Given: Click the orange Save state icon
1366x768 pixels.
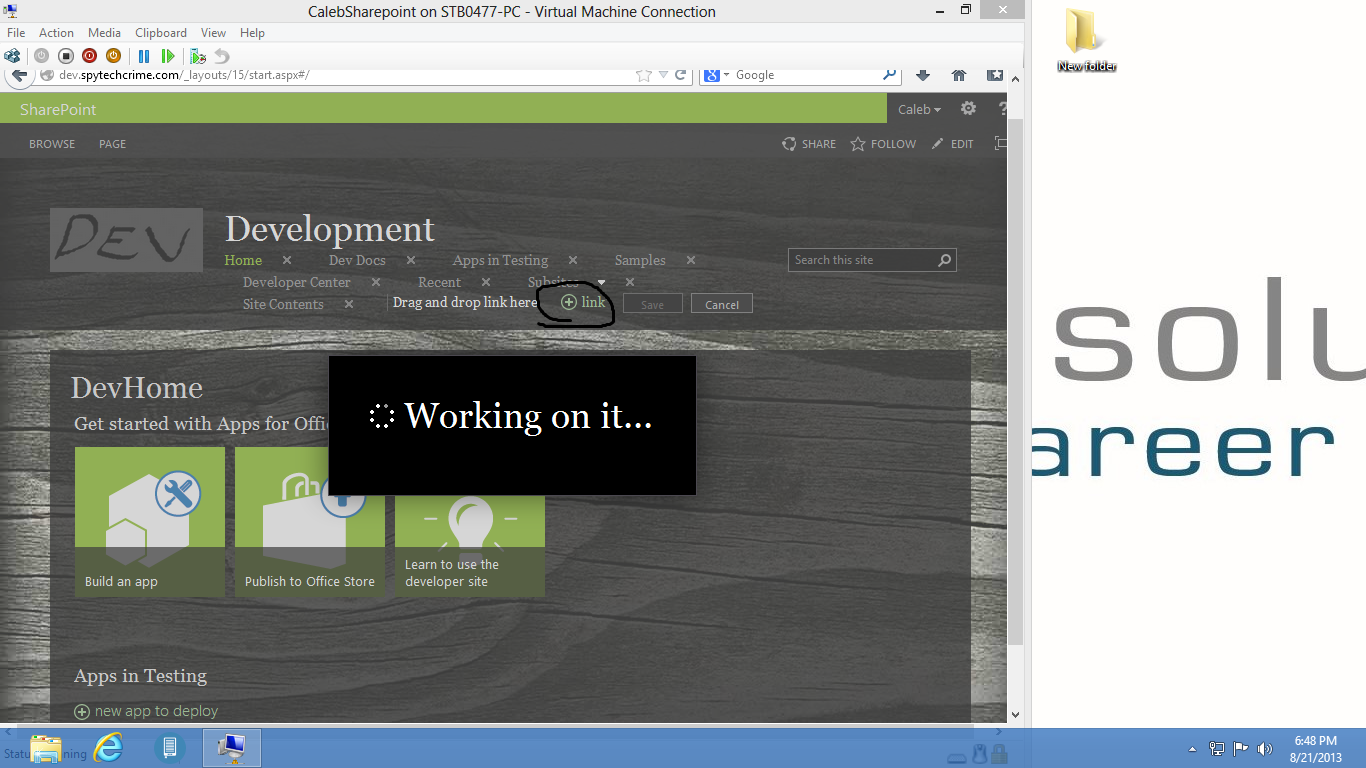Looking at the screenshot, I should click(113, 56).
